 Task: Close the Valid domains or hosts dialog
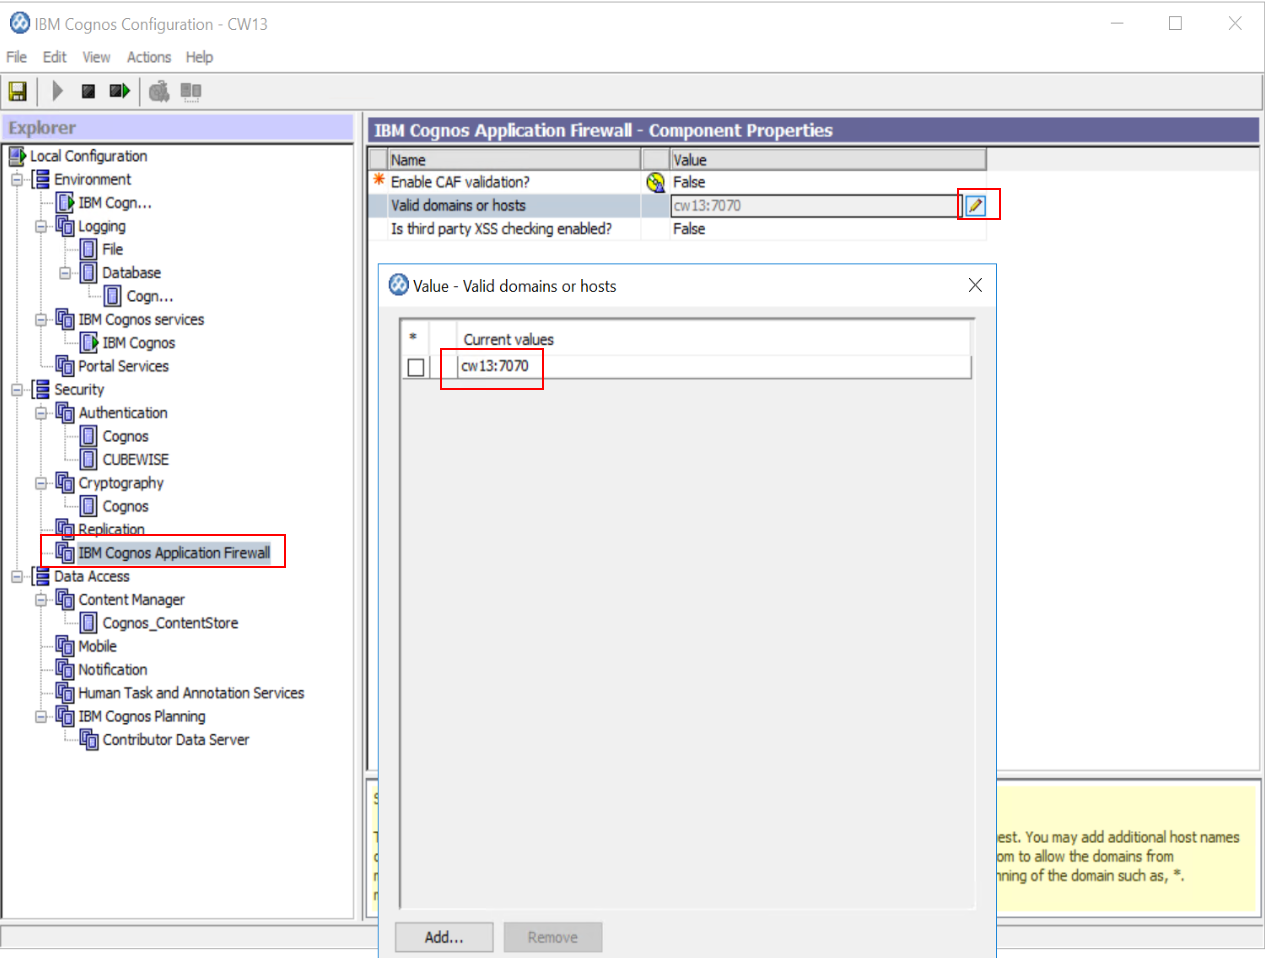point(975,285)
